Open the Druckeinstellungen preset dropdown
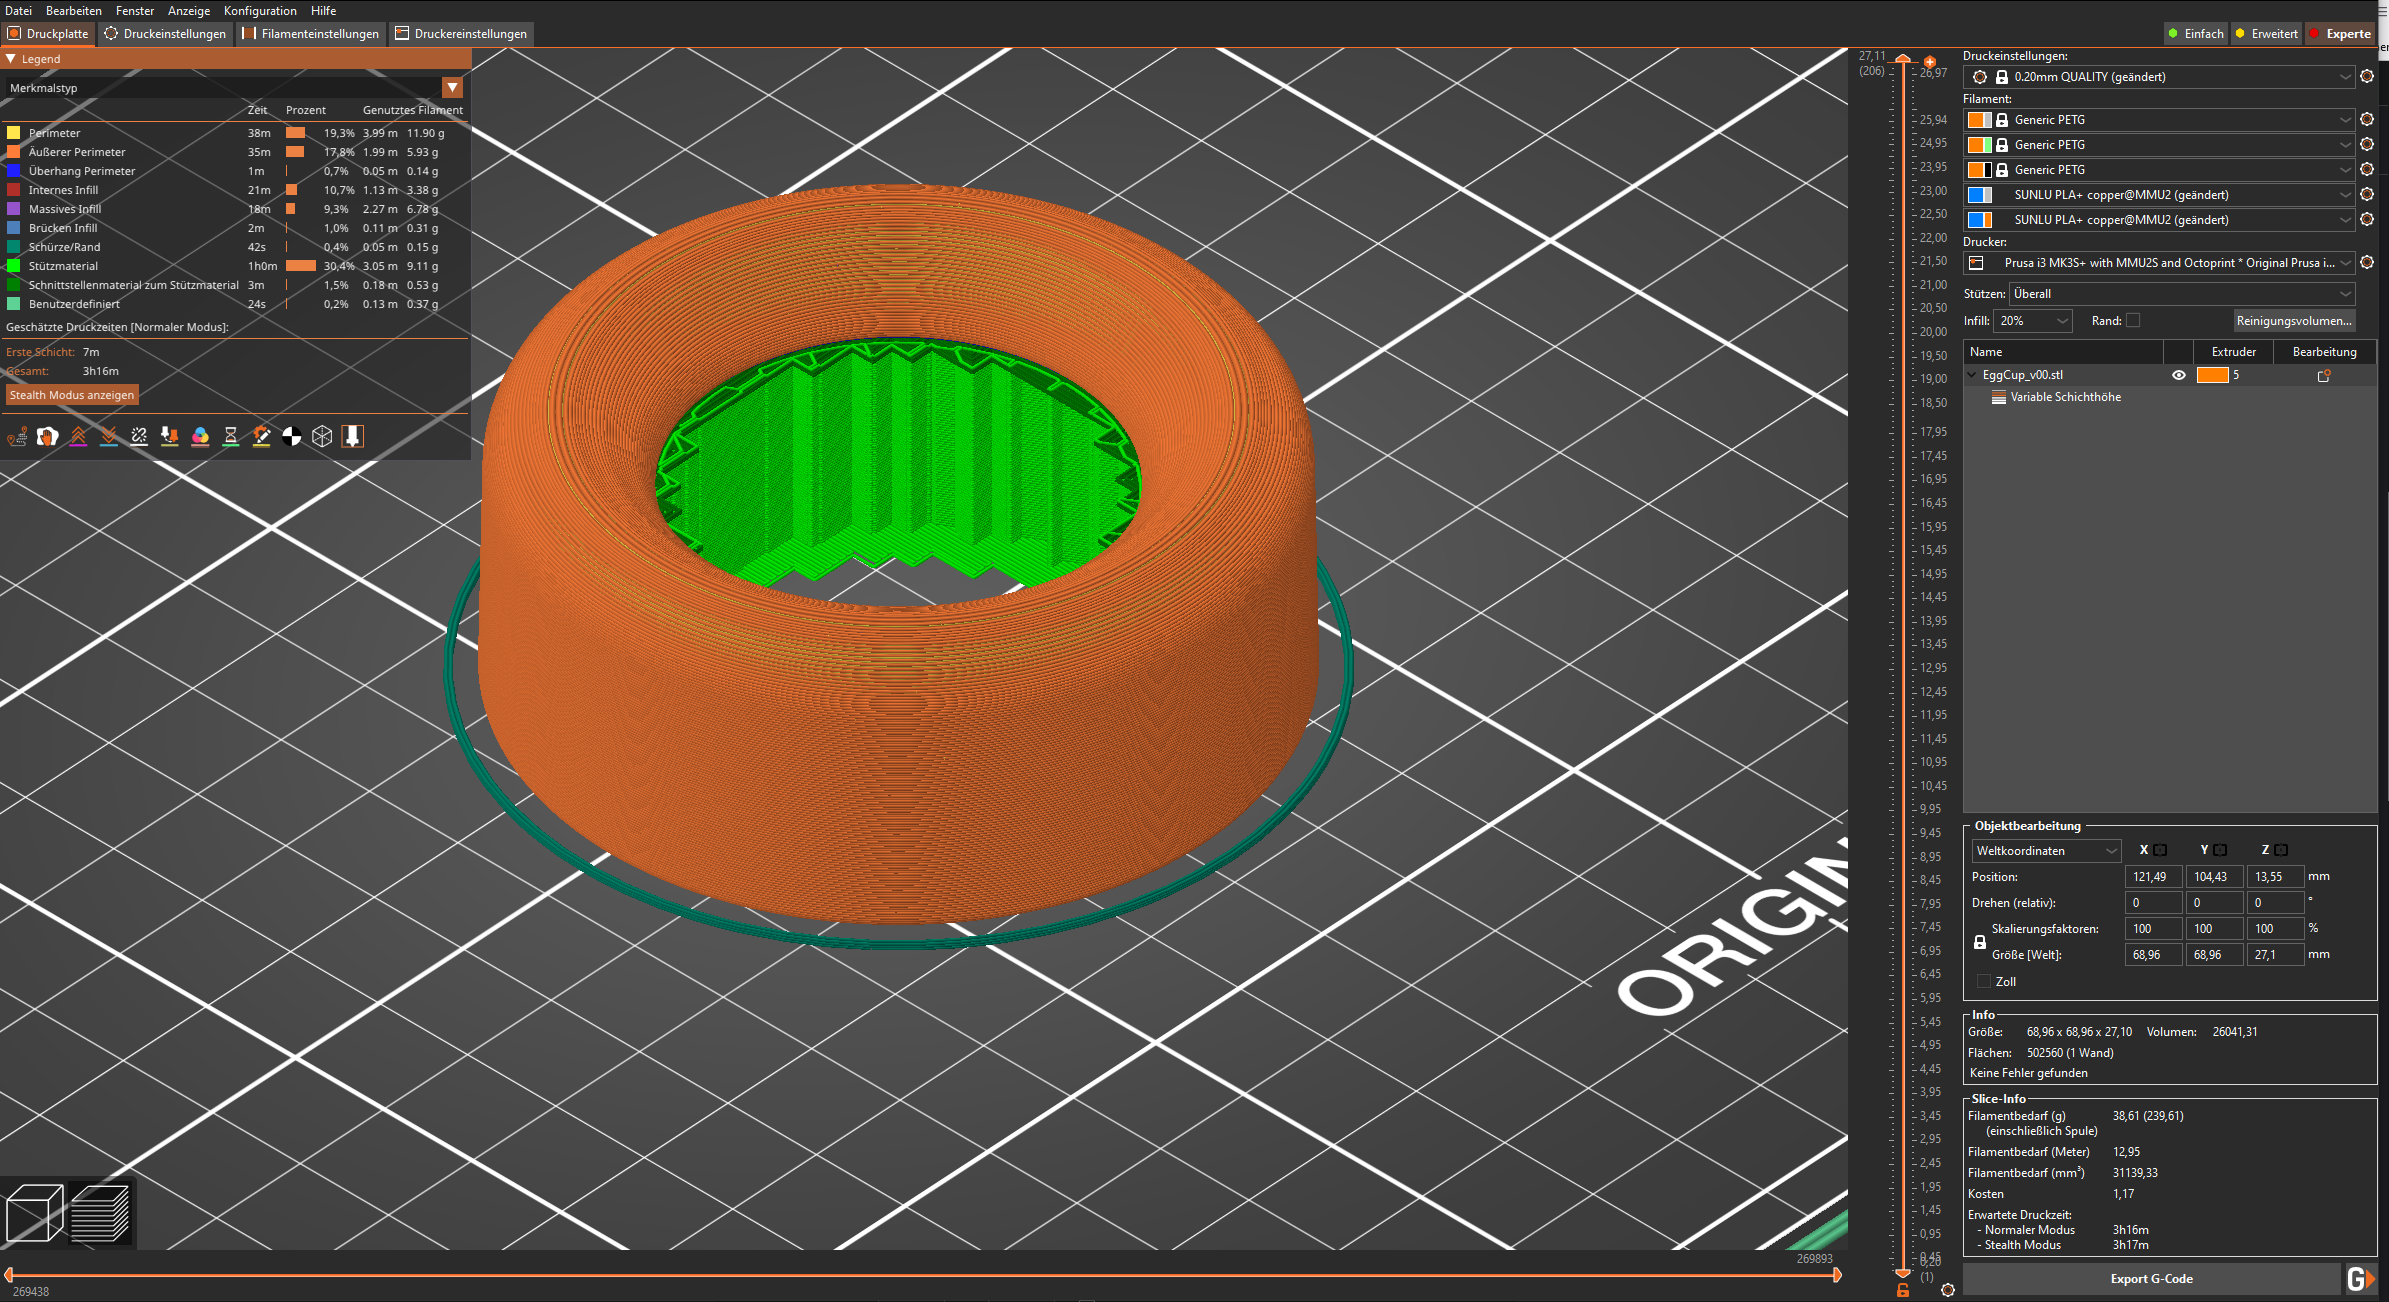 pyautogui.click(x=2159, y=77)
